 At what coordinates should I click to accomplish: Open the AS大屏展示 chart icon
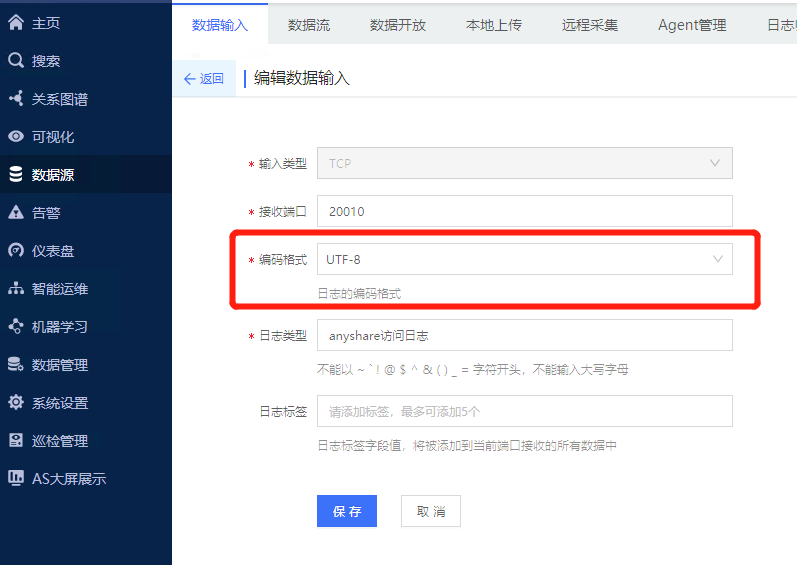(x=16, y=478)
